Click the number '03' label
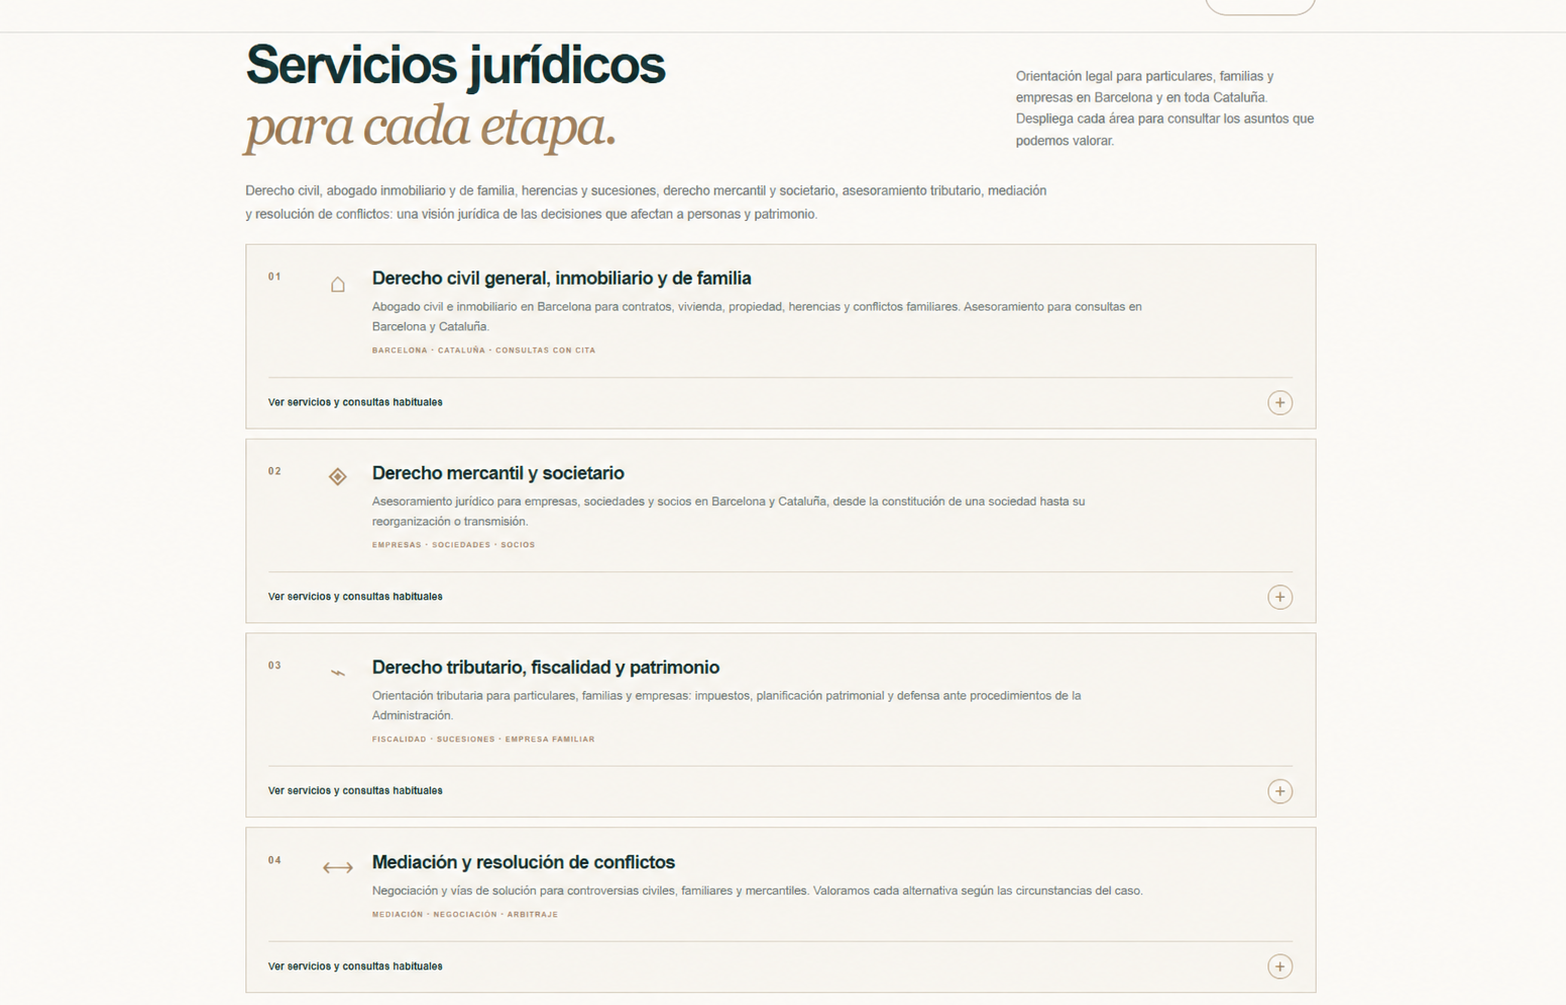Viewport: 1566px width, 1005px height. [275, 665]
